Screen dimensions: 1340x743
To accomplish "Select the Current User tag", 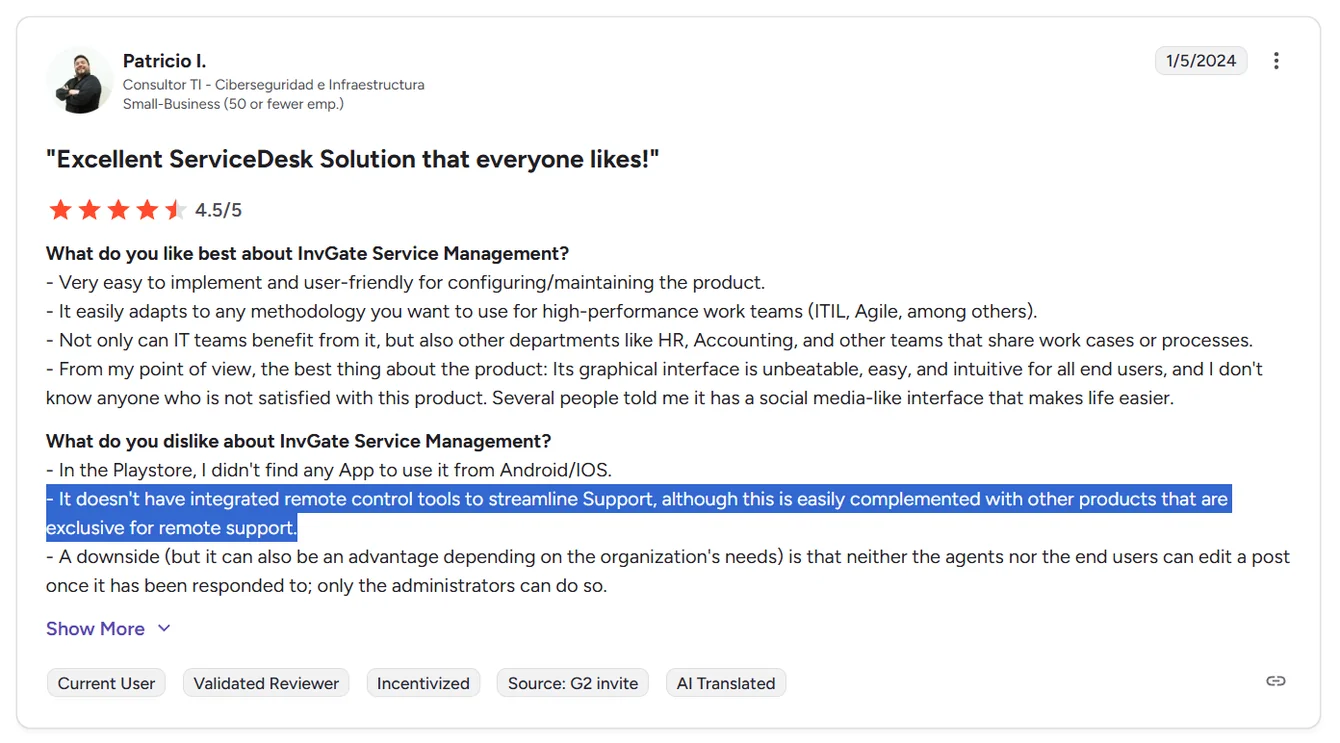I will point(106,683).
